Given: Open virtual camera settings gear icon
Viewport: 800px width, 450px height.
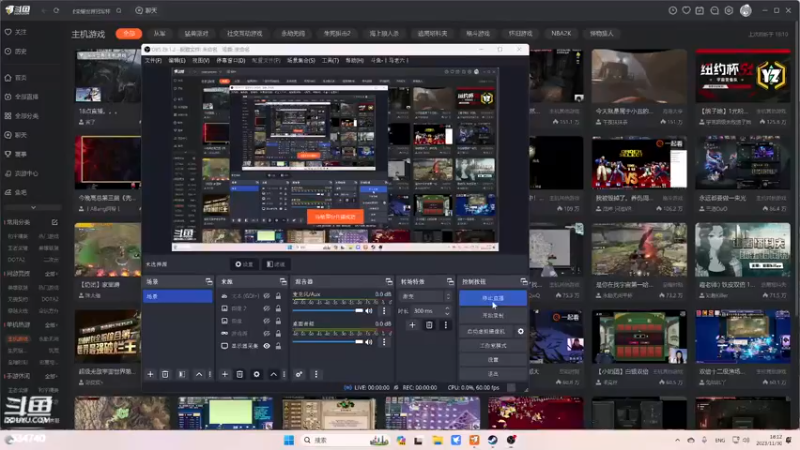Looking at the screenshot, I should [520, 331].
